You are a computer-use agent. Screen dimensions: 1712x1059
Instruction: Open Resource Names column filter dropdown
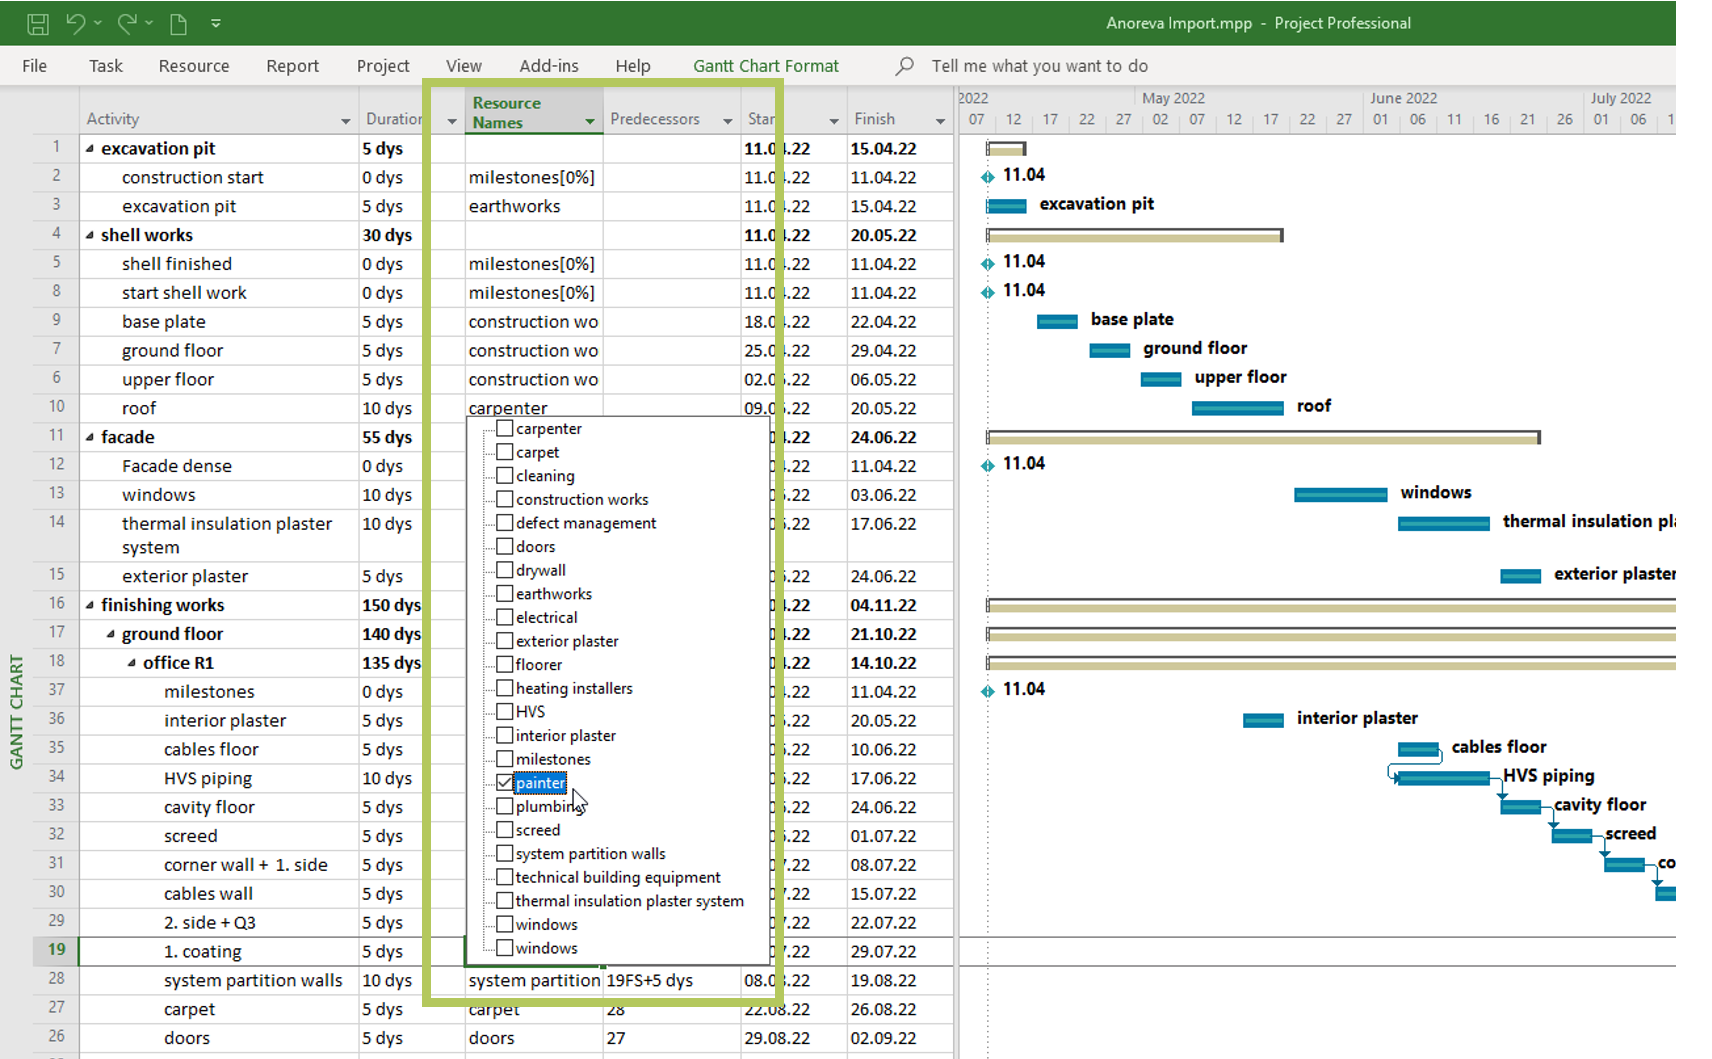[x=590, y=122]
